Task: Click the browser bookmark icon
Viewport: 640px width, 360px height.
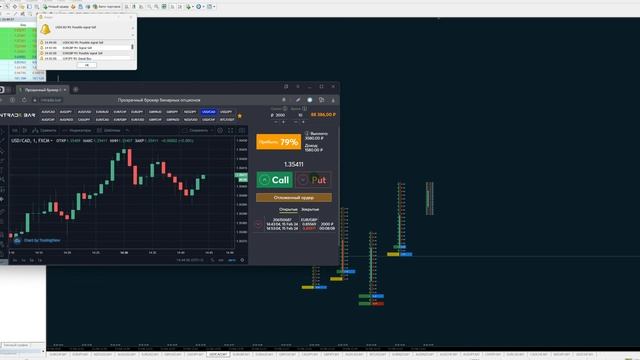Action: [x=284, y=100]
